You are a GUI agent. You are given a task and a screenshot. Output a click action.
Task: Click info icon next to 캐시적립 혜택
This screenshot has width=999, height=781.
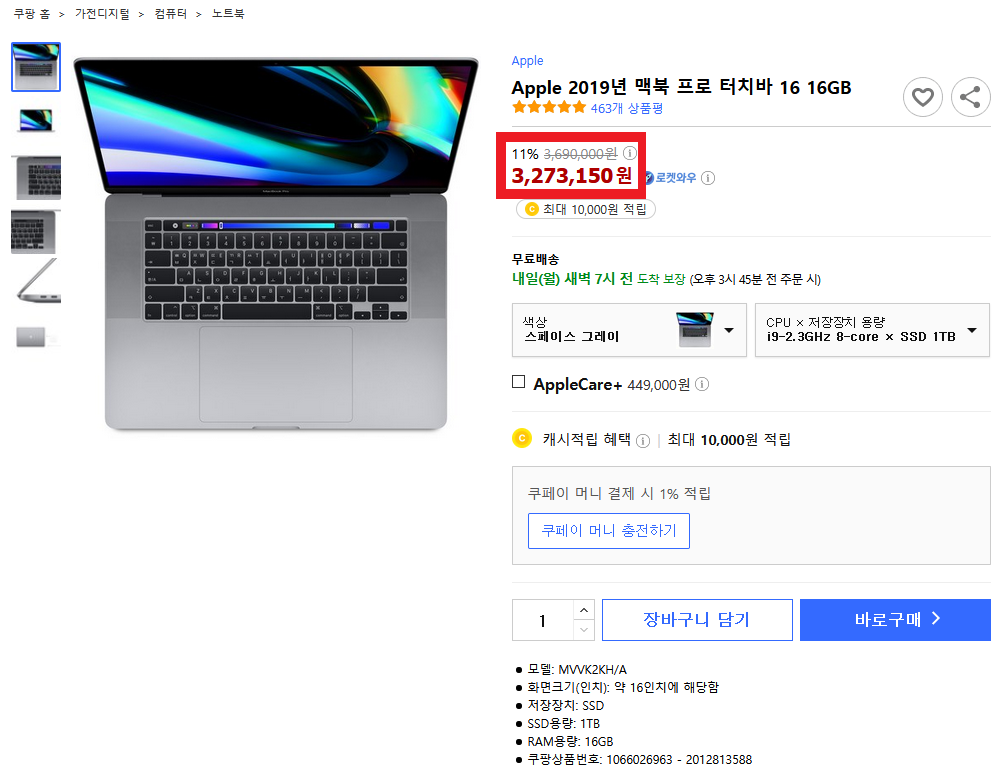(643, 441)
